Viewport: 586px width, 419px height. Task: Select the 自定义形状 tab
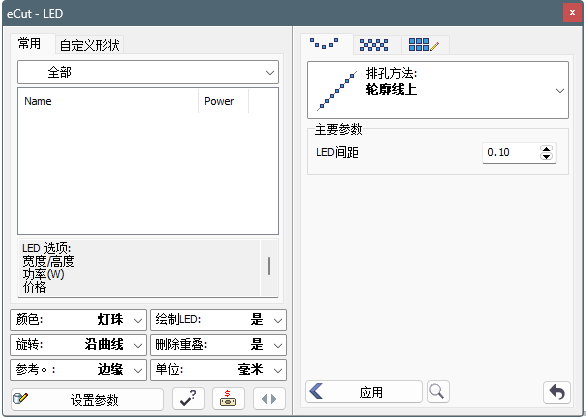pos(89,45)
